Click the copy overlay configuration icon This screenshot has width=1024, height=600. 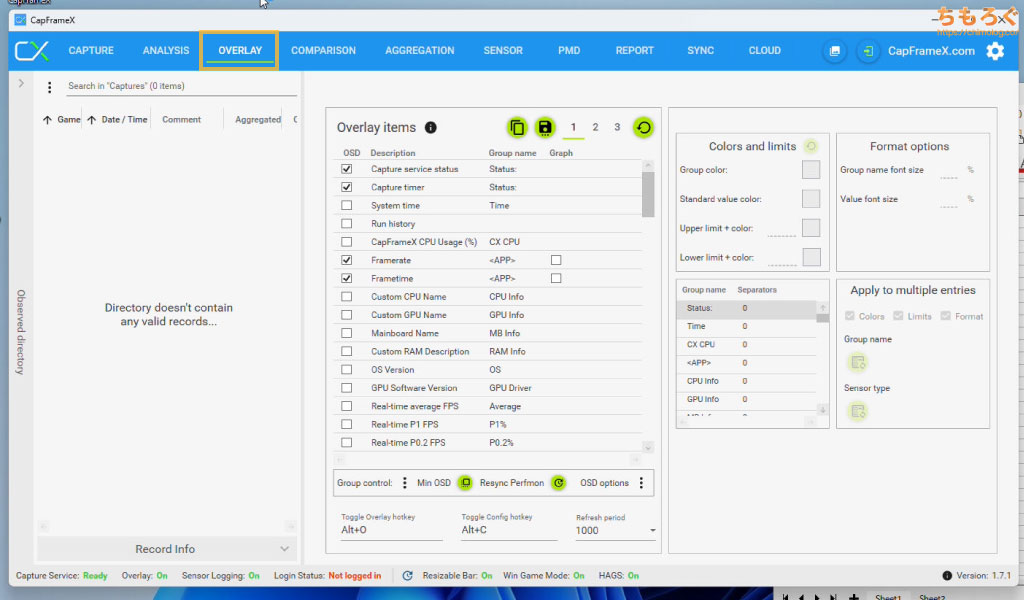click(517, 127)
